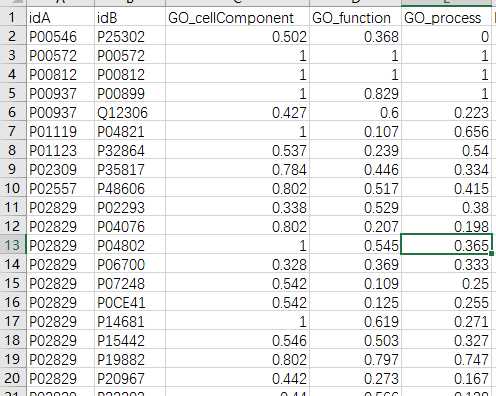496x396 pixels.
Task: Select cell with value 0.338
Action: [237, 207]
